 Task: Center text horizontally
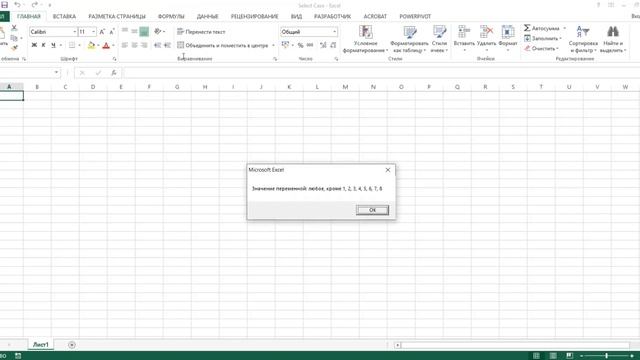(134, 45)
